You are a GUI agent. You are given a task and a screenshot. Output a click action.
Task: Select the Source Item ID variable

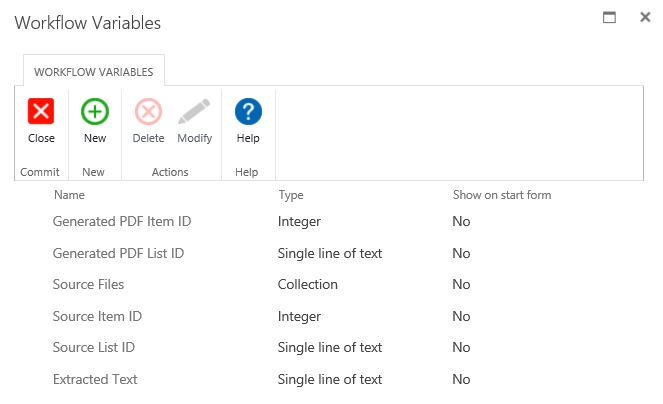coord(97,316)
